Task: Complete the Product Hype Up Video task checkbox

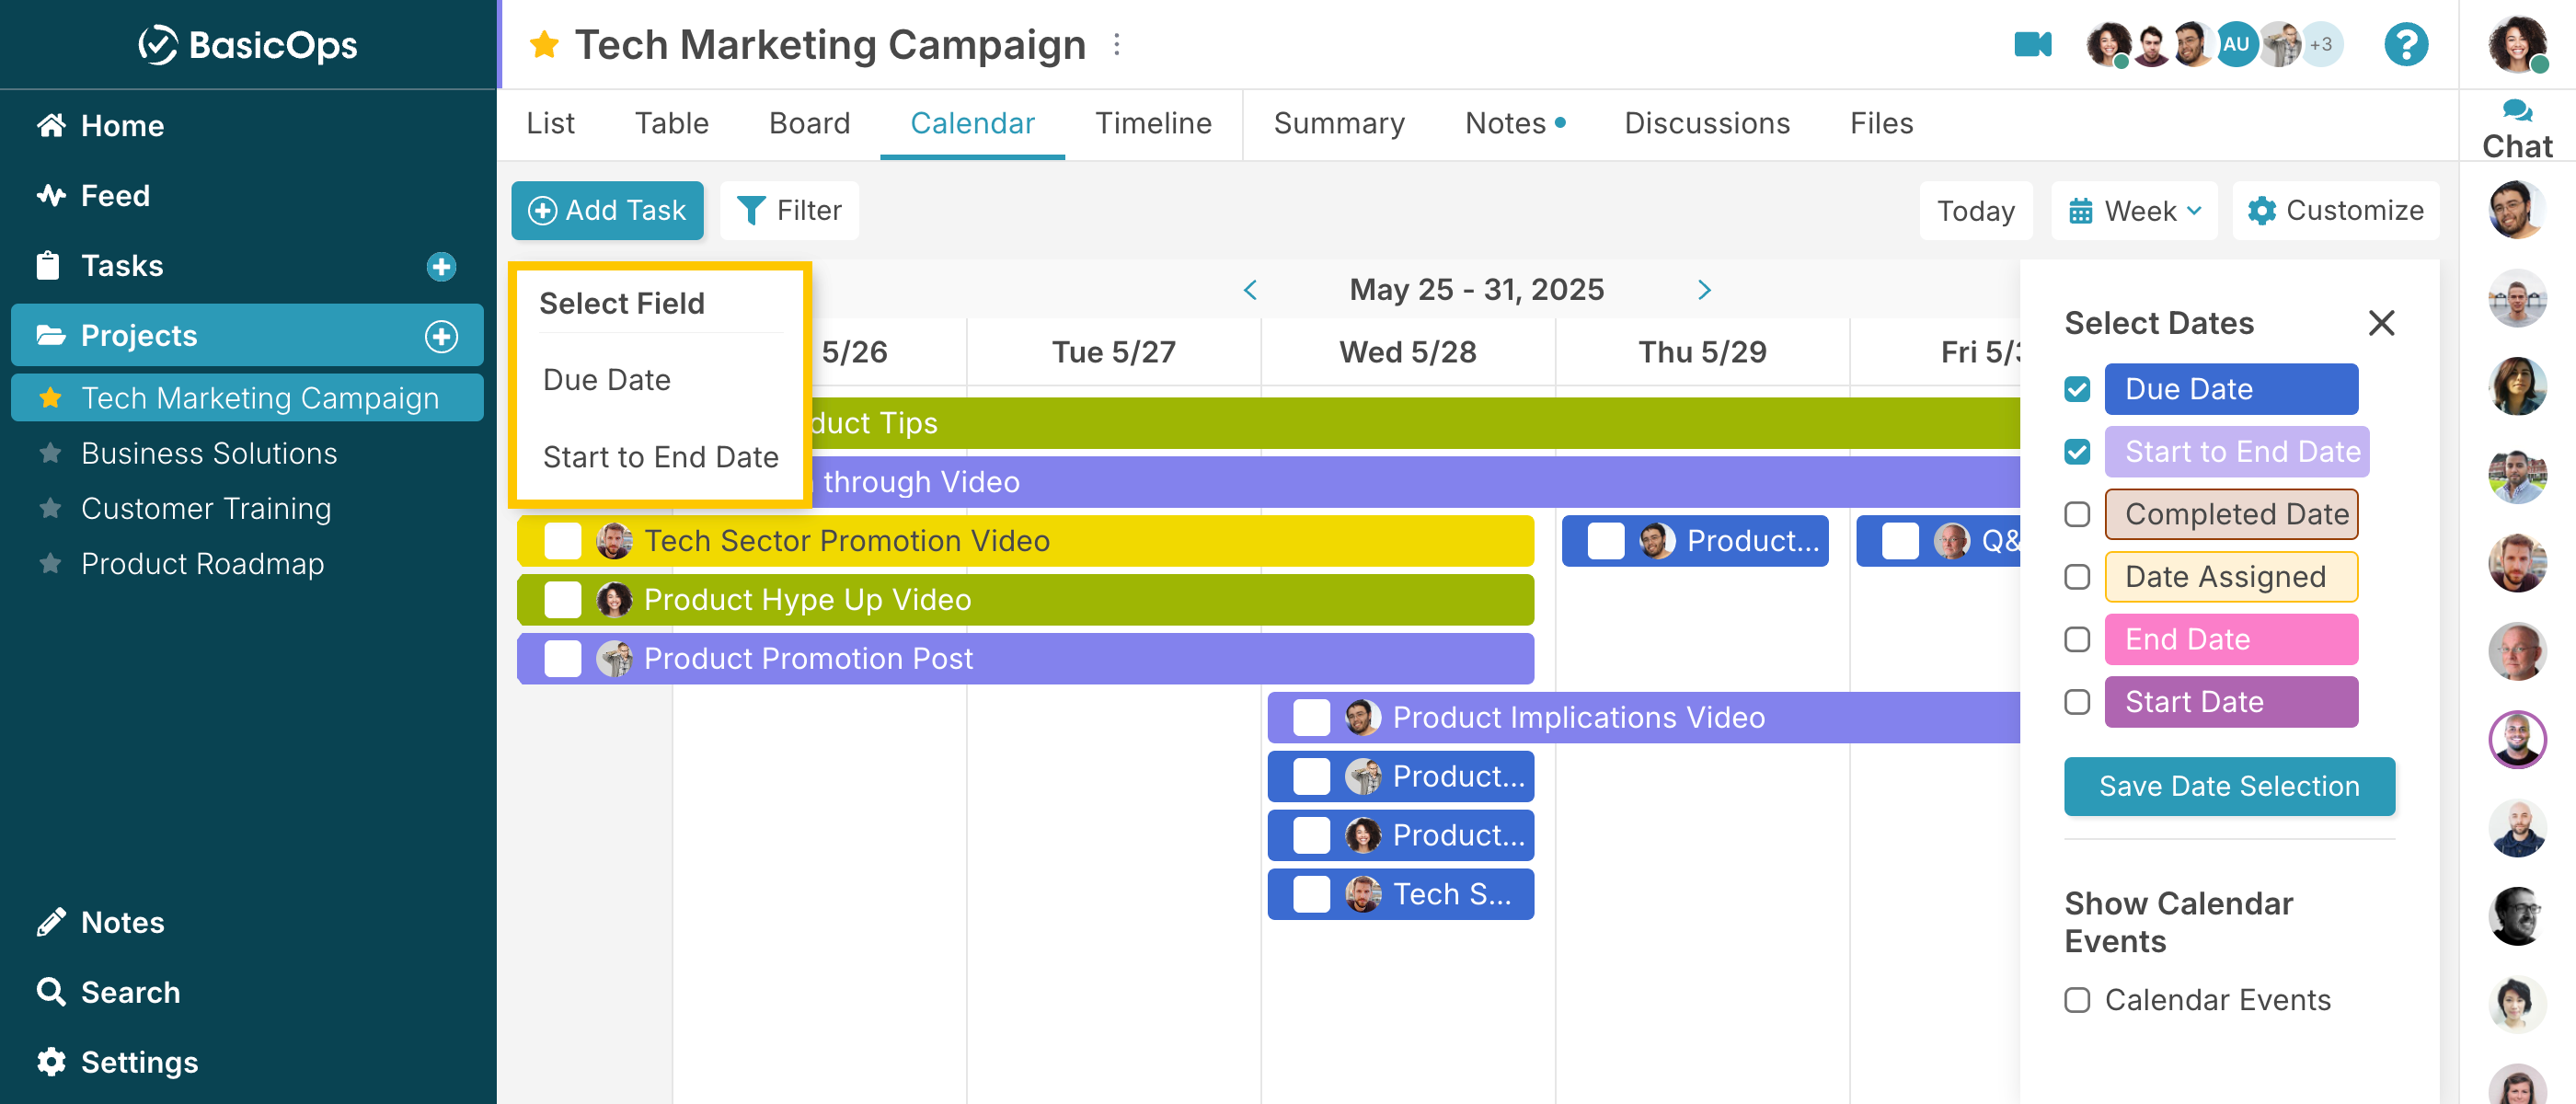Action: (562, 600)
